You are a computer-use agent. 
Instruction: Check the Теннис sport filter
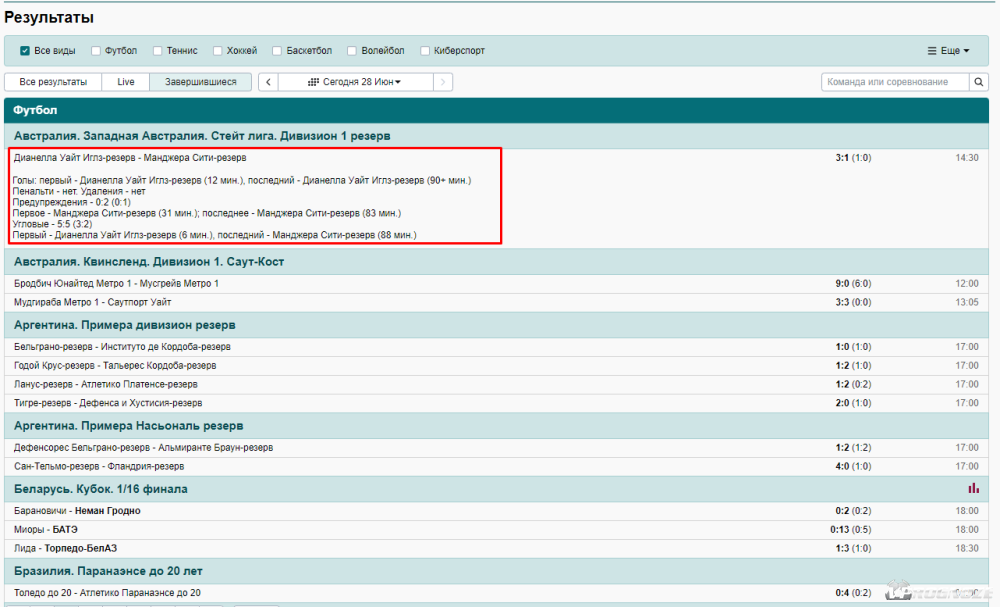pos(158,51)
